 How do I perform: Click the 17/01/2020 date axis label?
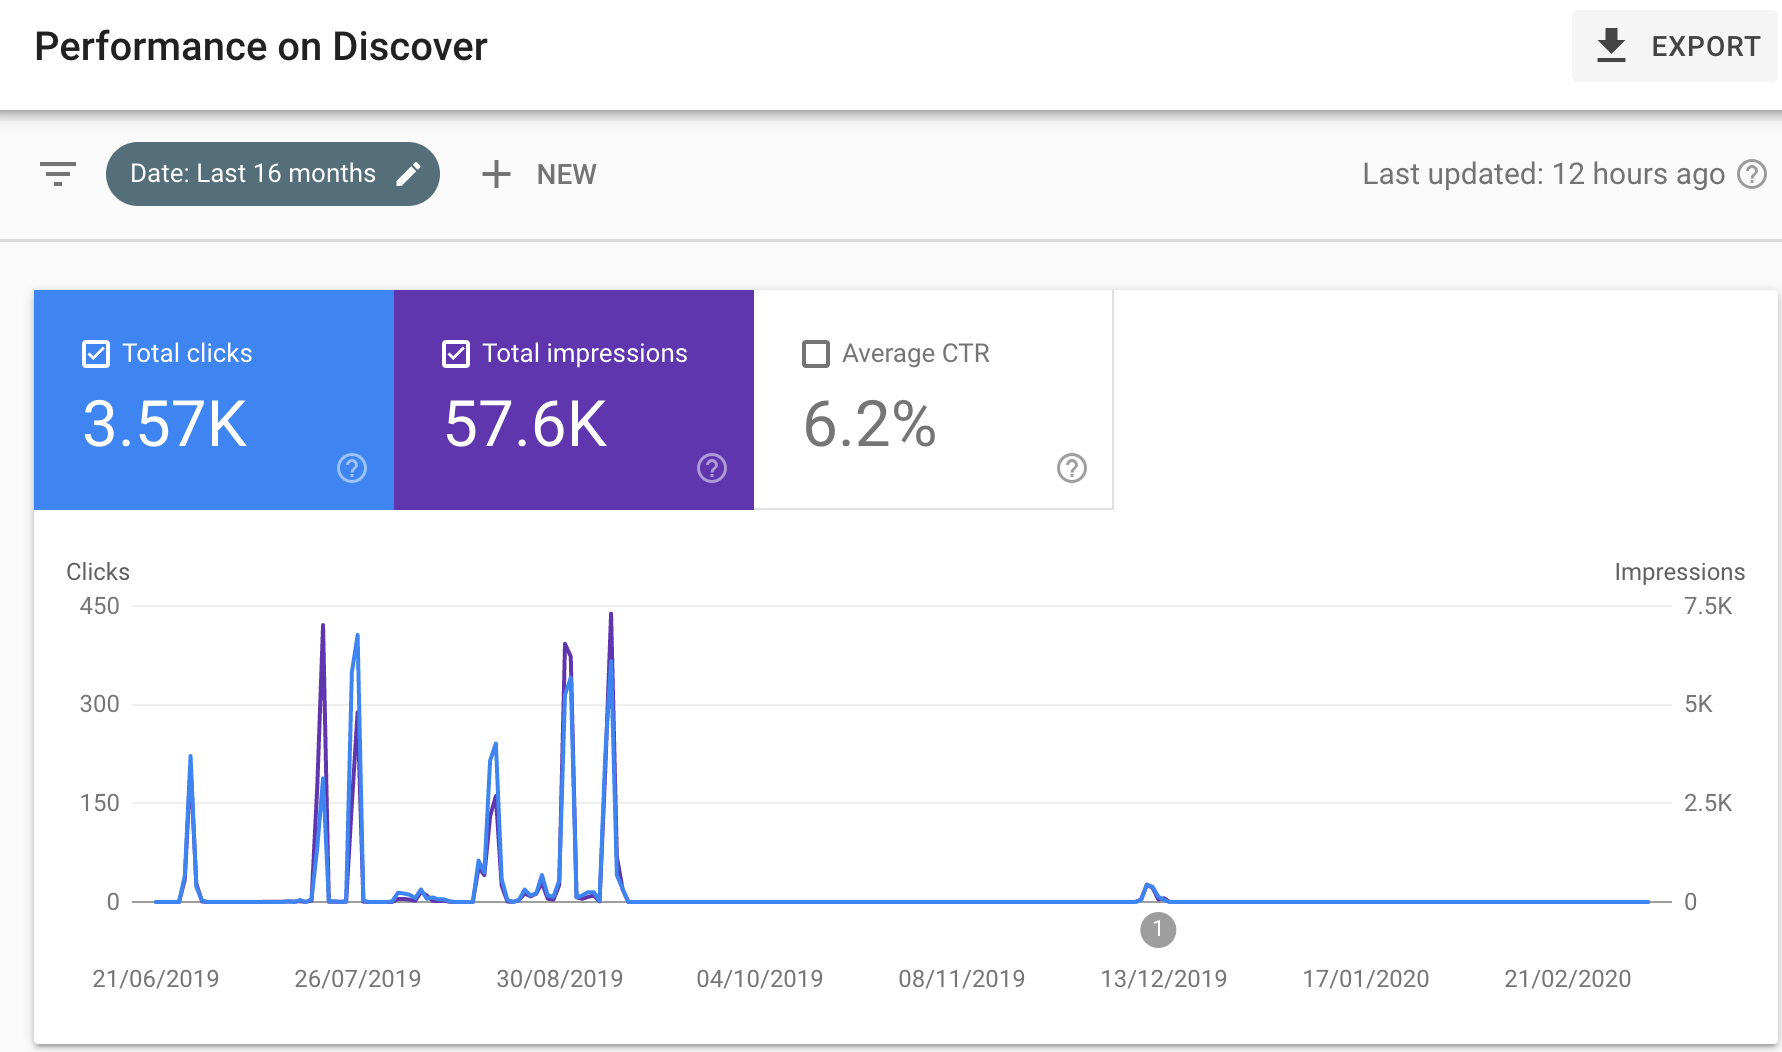click(x=1366, y=979)
